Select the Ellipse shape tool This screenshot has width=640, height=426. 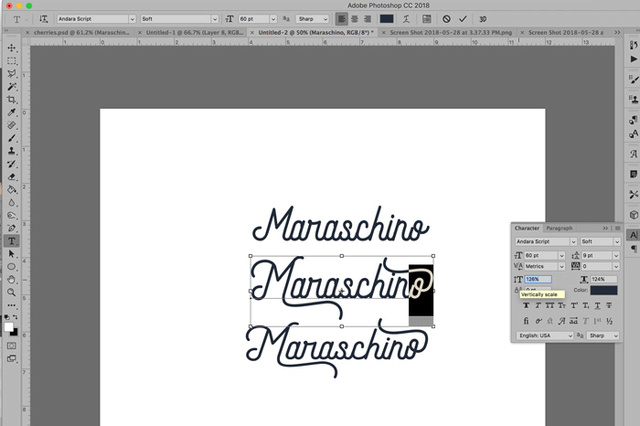click(11, 267)
